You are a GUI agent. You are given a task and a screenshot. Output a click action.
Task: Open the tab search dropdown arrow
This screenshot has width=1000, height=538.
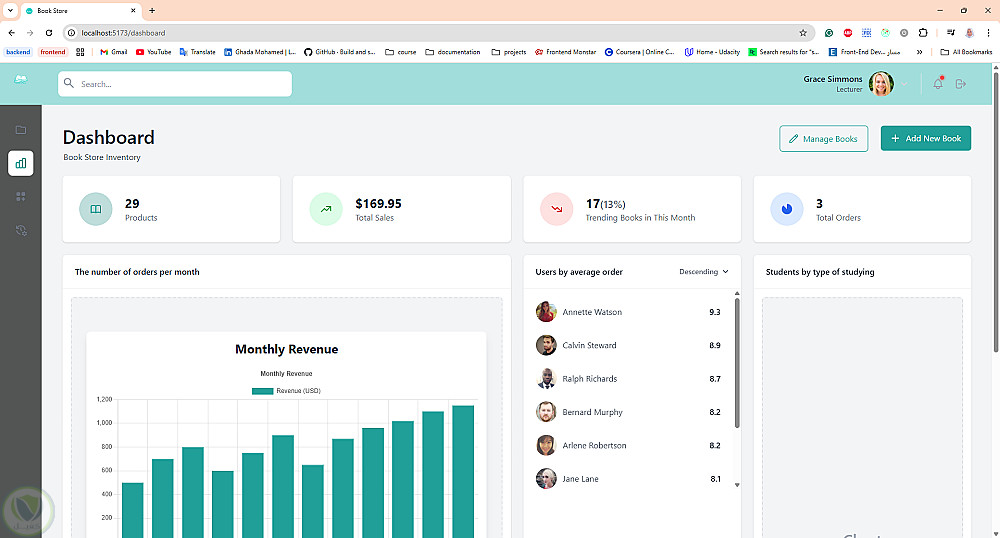pos(10,10)
